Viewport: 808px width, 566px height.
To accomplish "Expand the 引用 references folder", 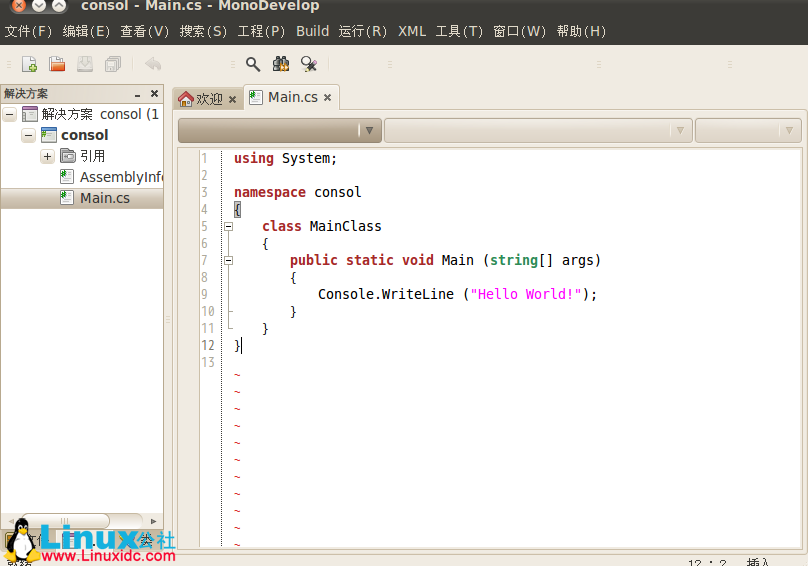I will (x=47, y=156).
